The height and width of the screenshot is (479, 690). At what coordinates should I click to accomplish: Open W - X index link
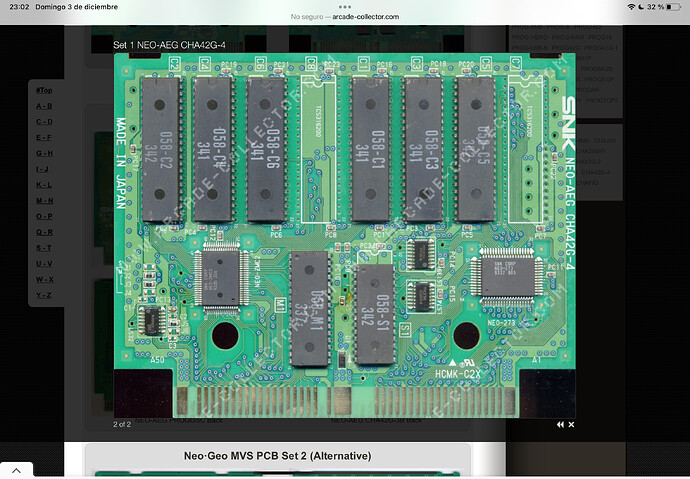click(x=44, y=279)
